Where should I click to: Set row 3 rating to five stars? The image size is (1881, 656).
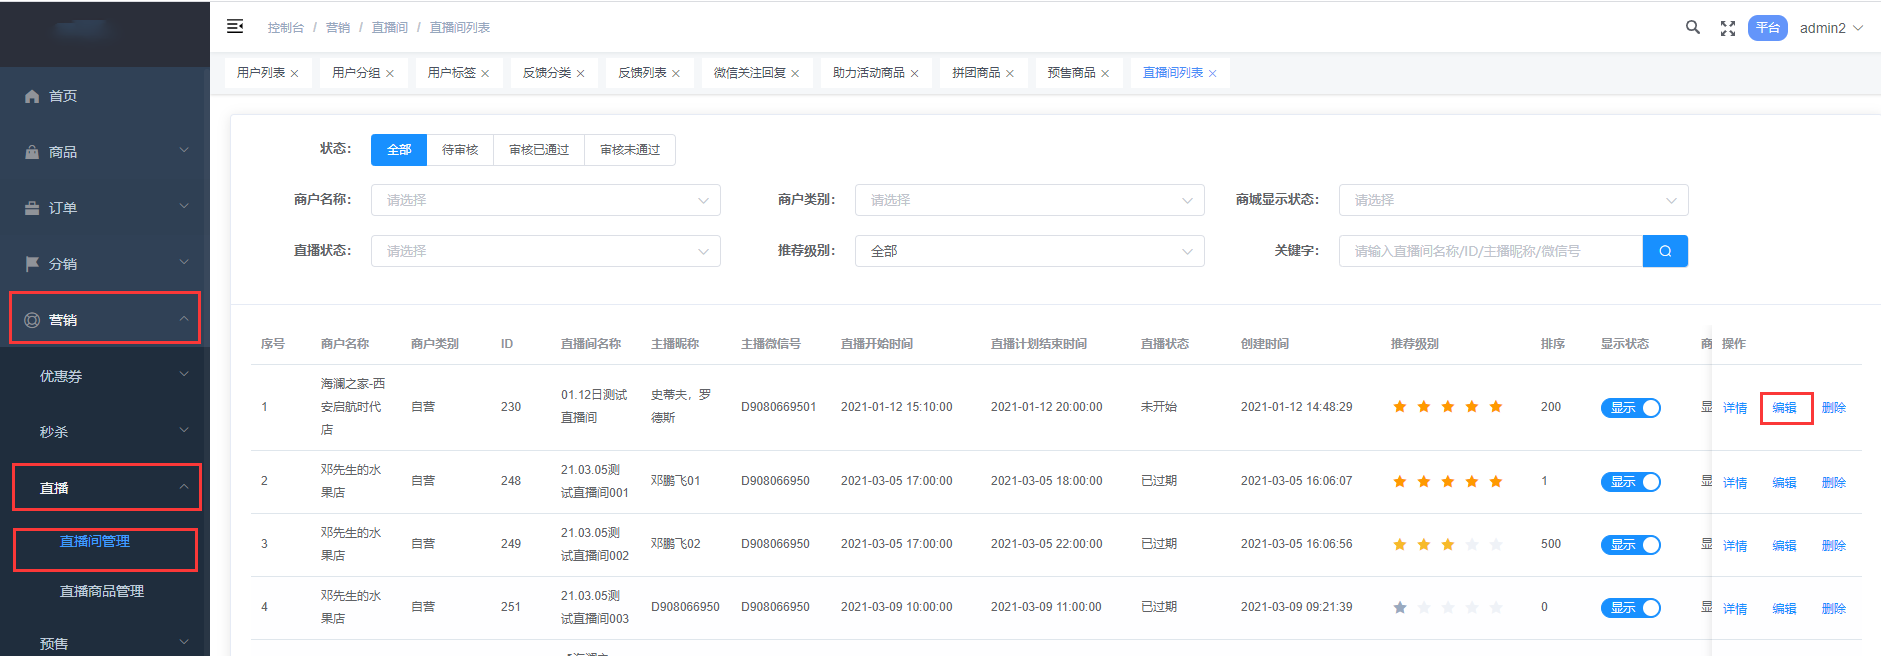coord(1496,545)
